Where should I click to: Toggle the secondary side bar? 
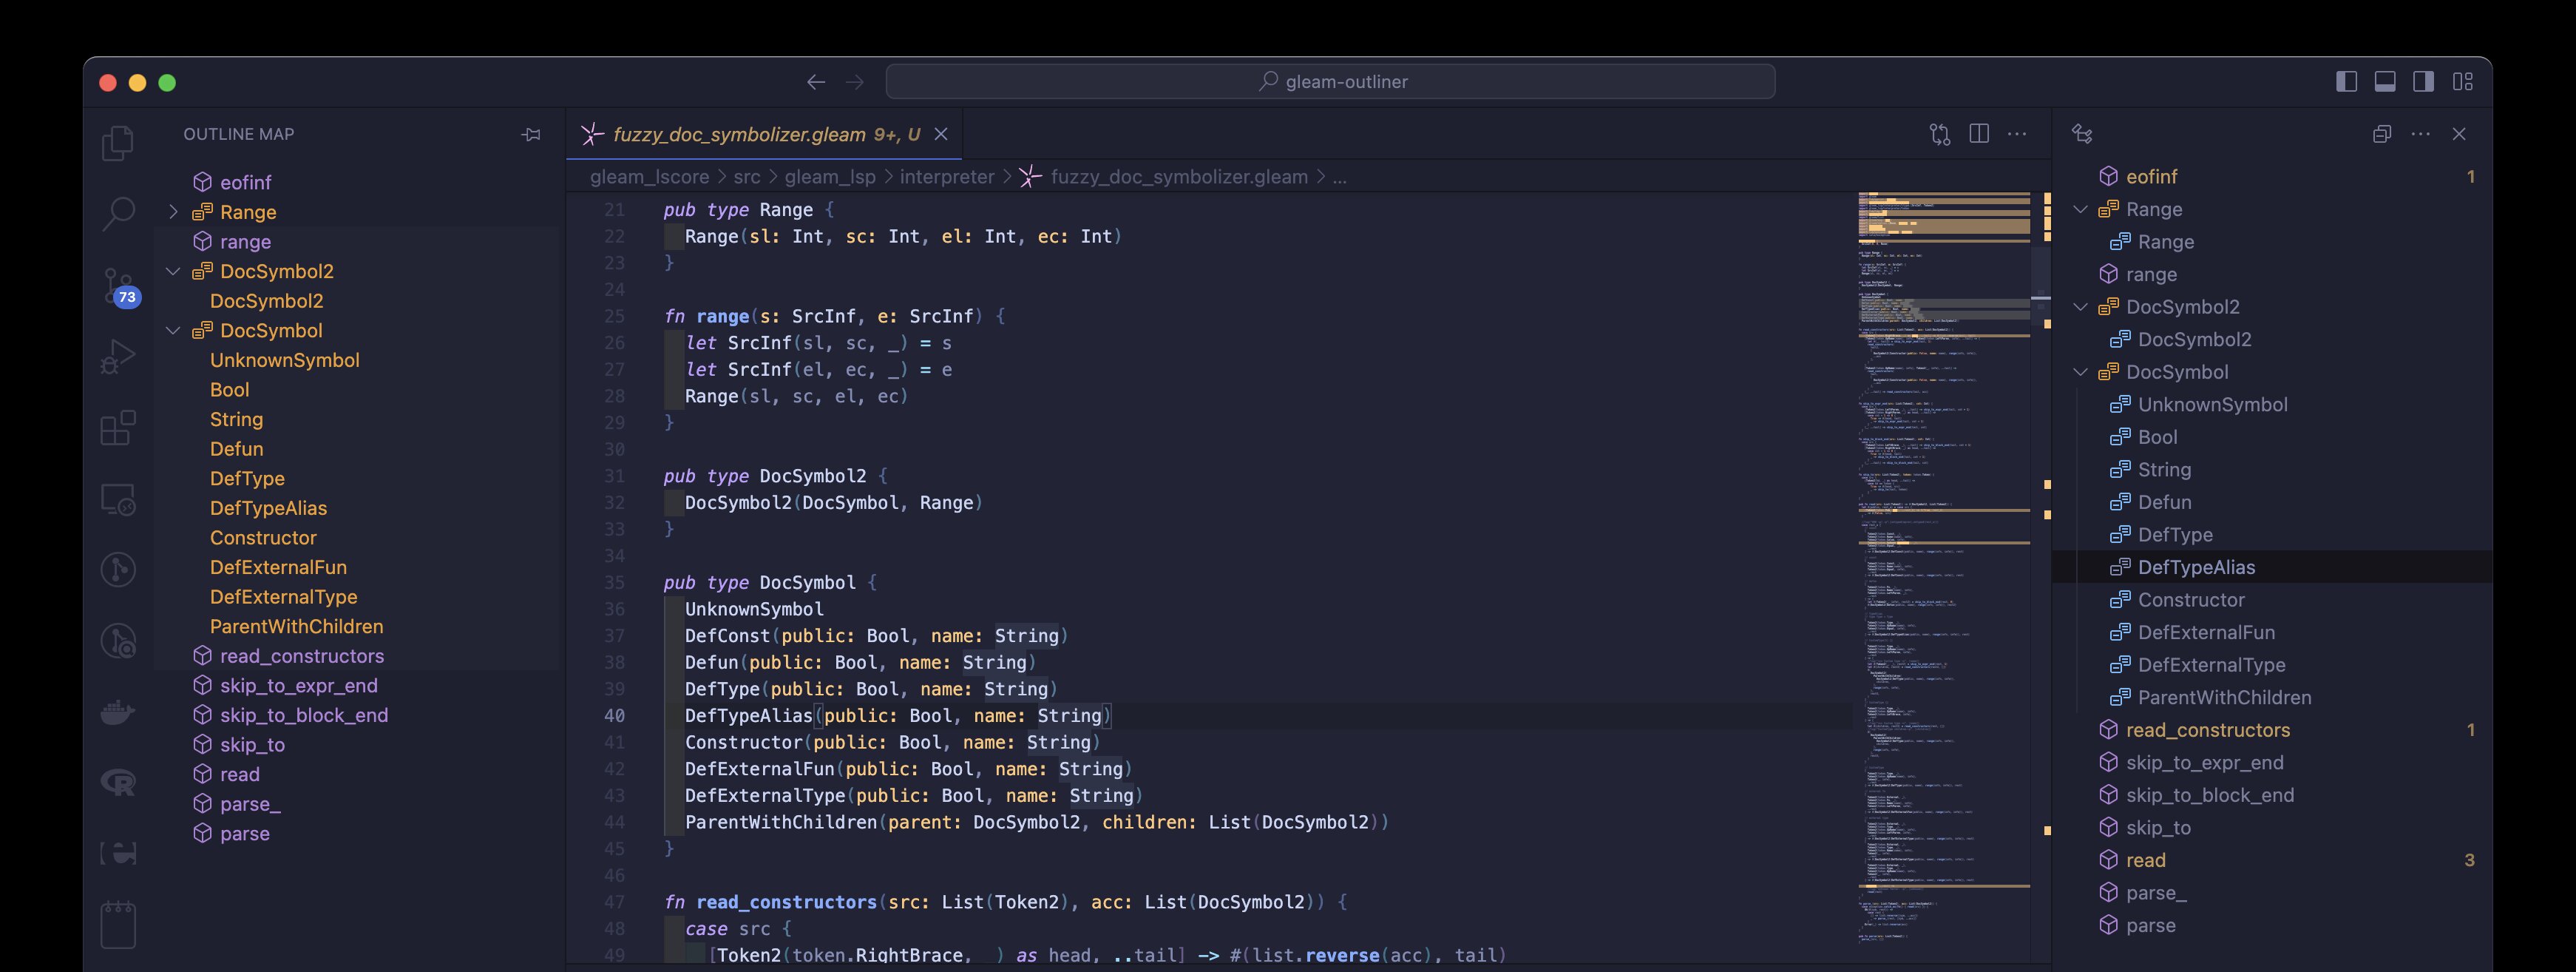click(2424, 82)
